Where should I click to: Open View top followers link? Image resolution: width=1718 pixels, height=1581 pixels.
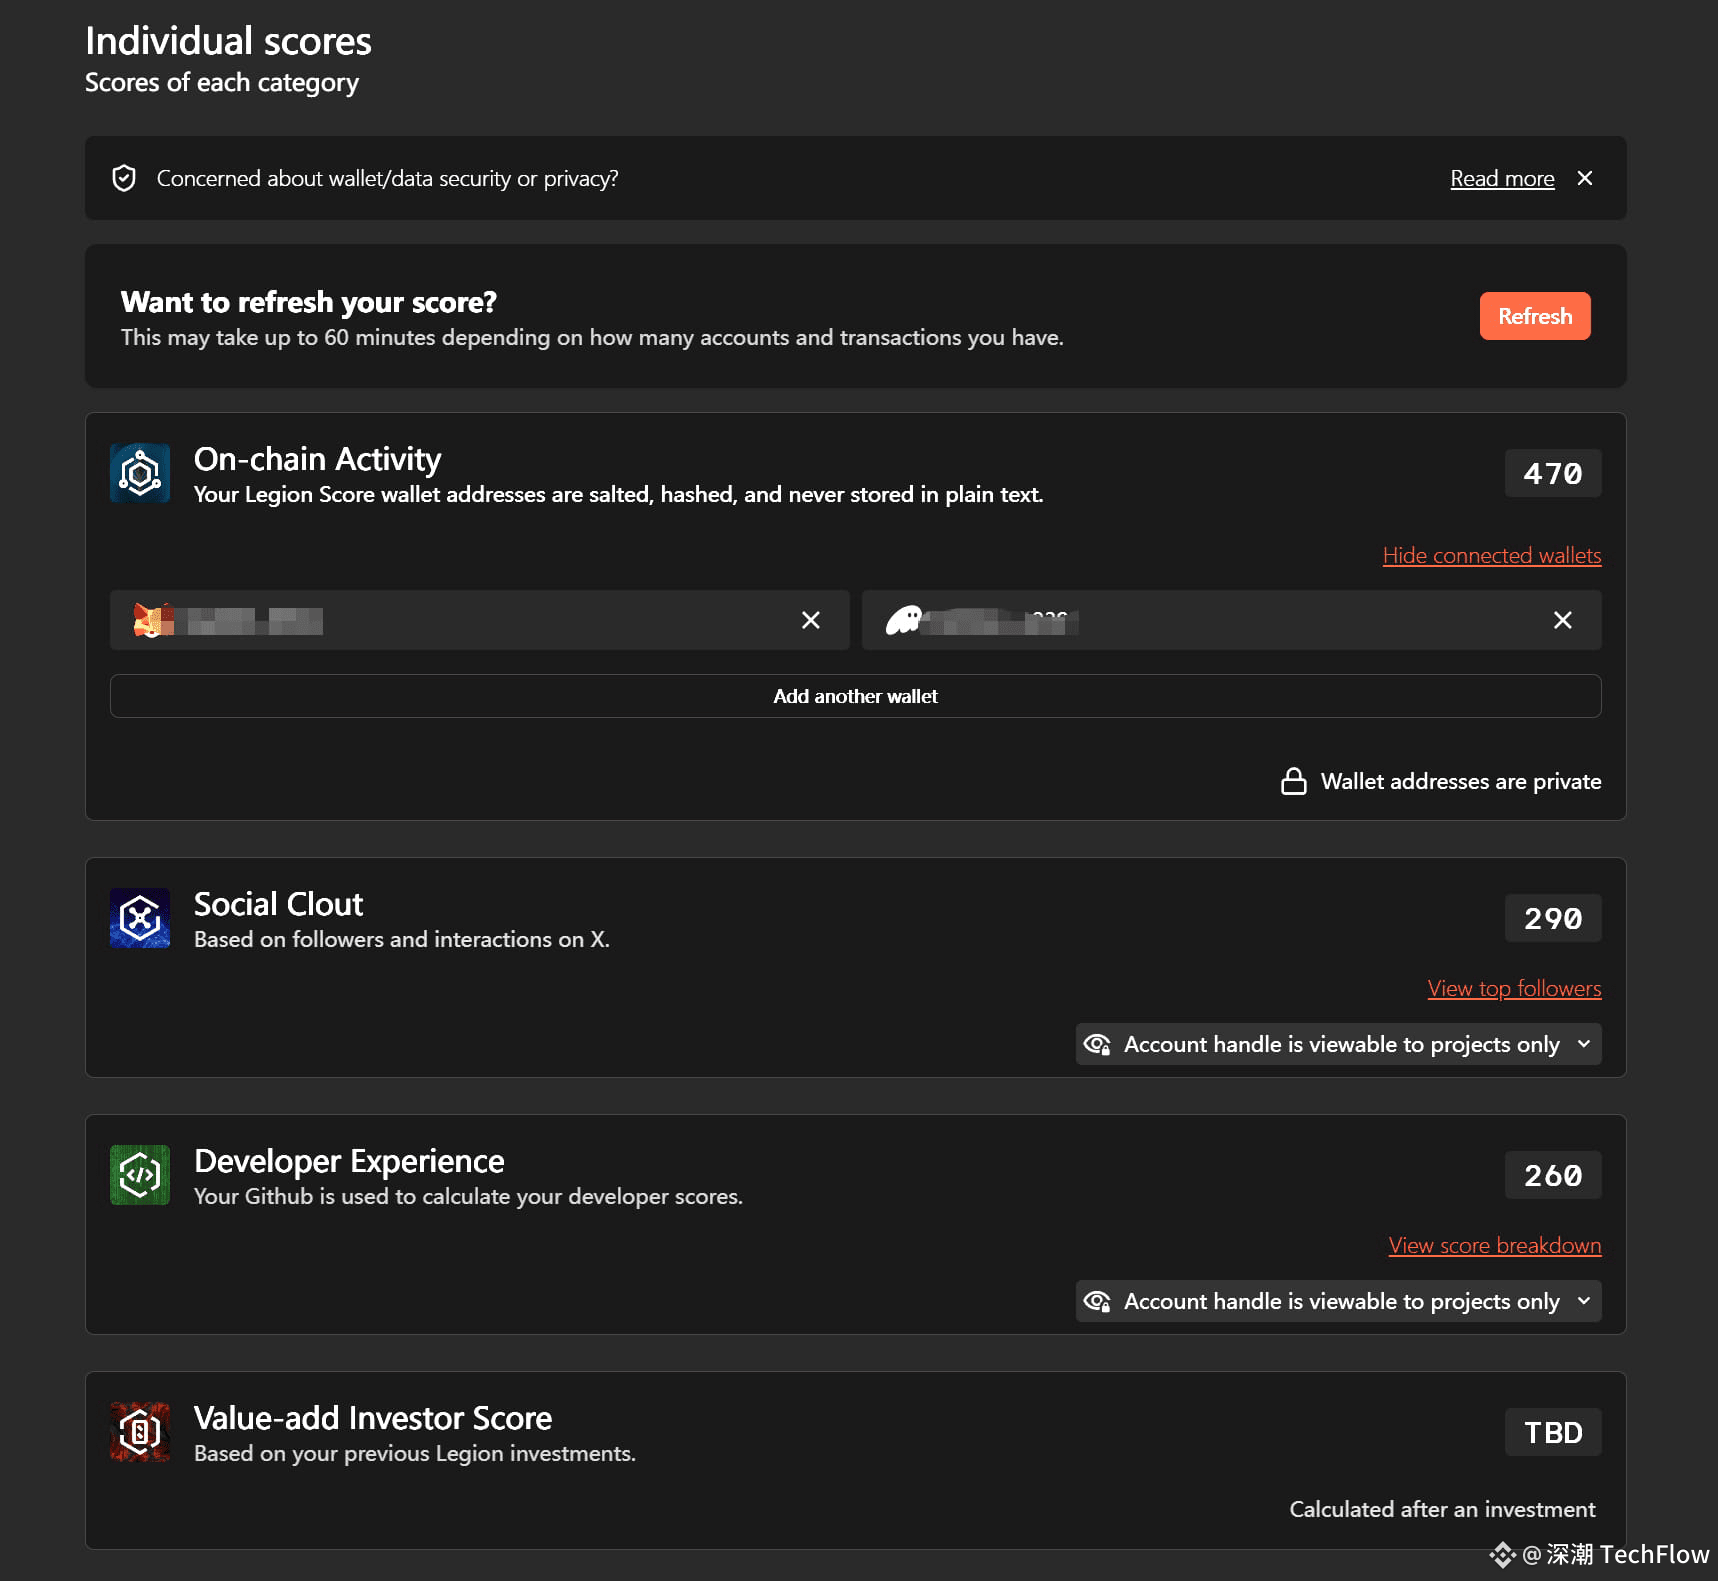point(1515,988)
